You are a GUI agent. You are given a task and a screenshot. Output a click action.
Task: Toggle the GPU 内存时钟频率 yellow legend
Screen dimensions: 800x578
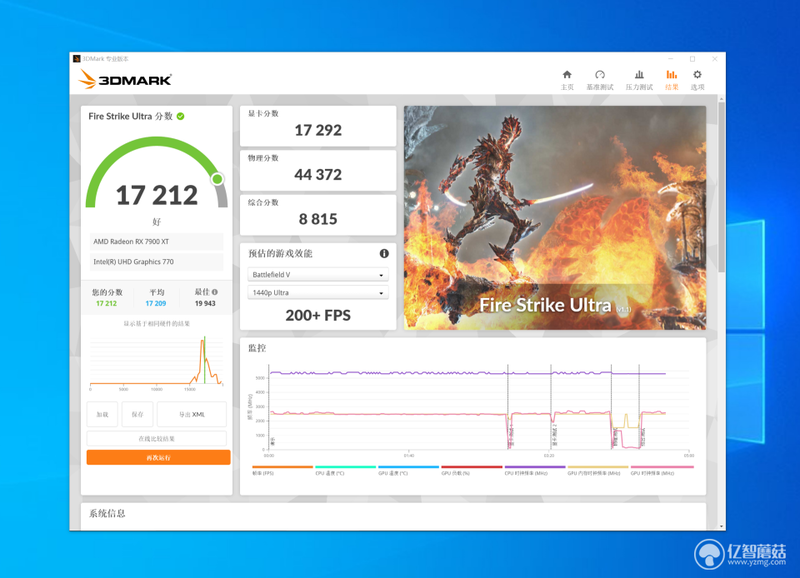click(598, 470)
